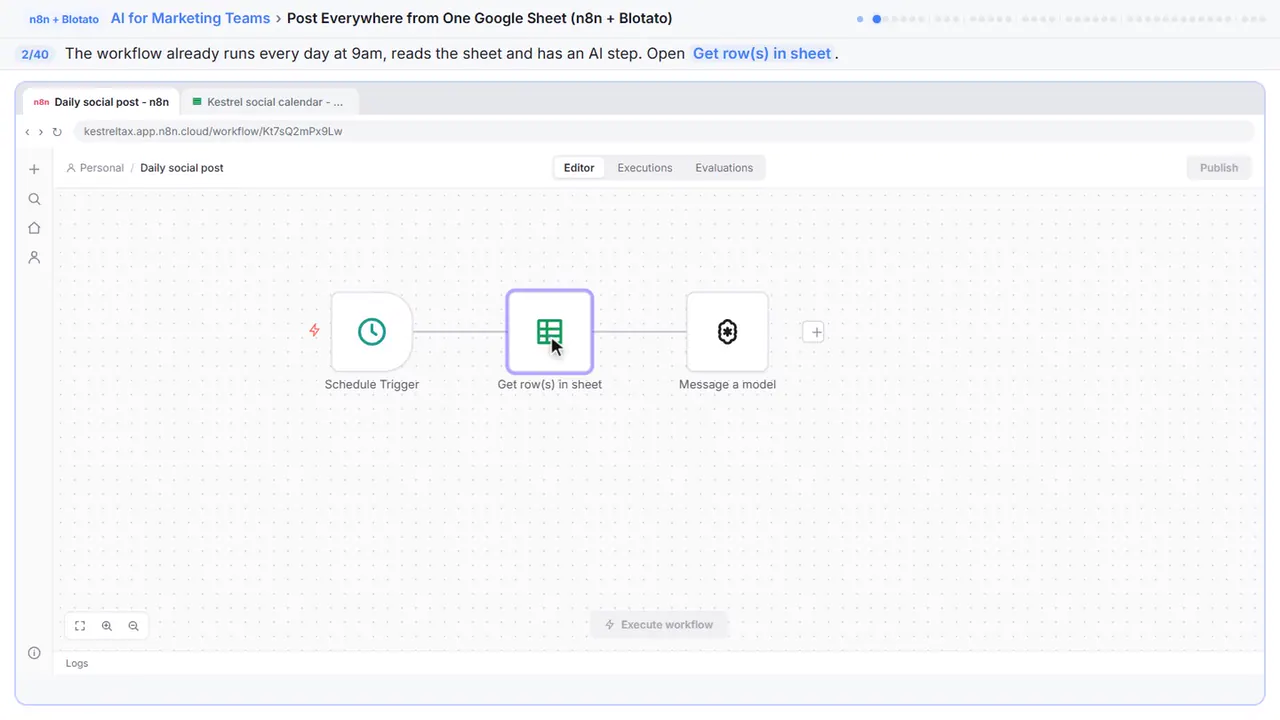Expand the Logs panel
This screenshot has width=1280, height=720.
(x=77, y=663)
